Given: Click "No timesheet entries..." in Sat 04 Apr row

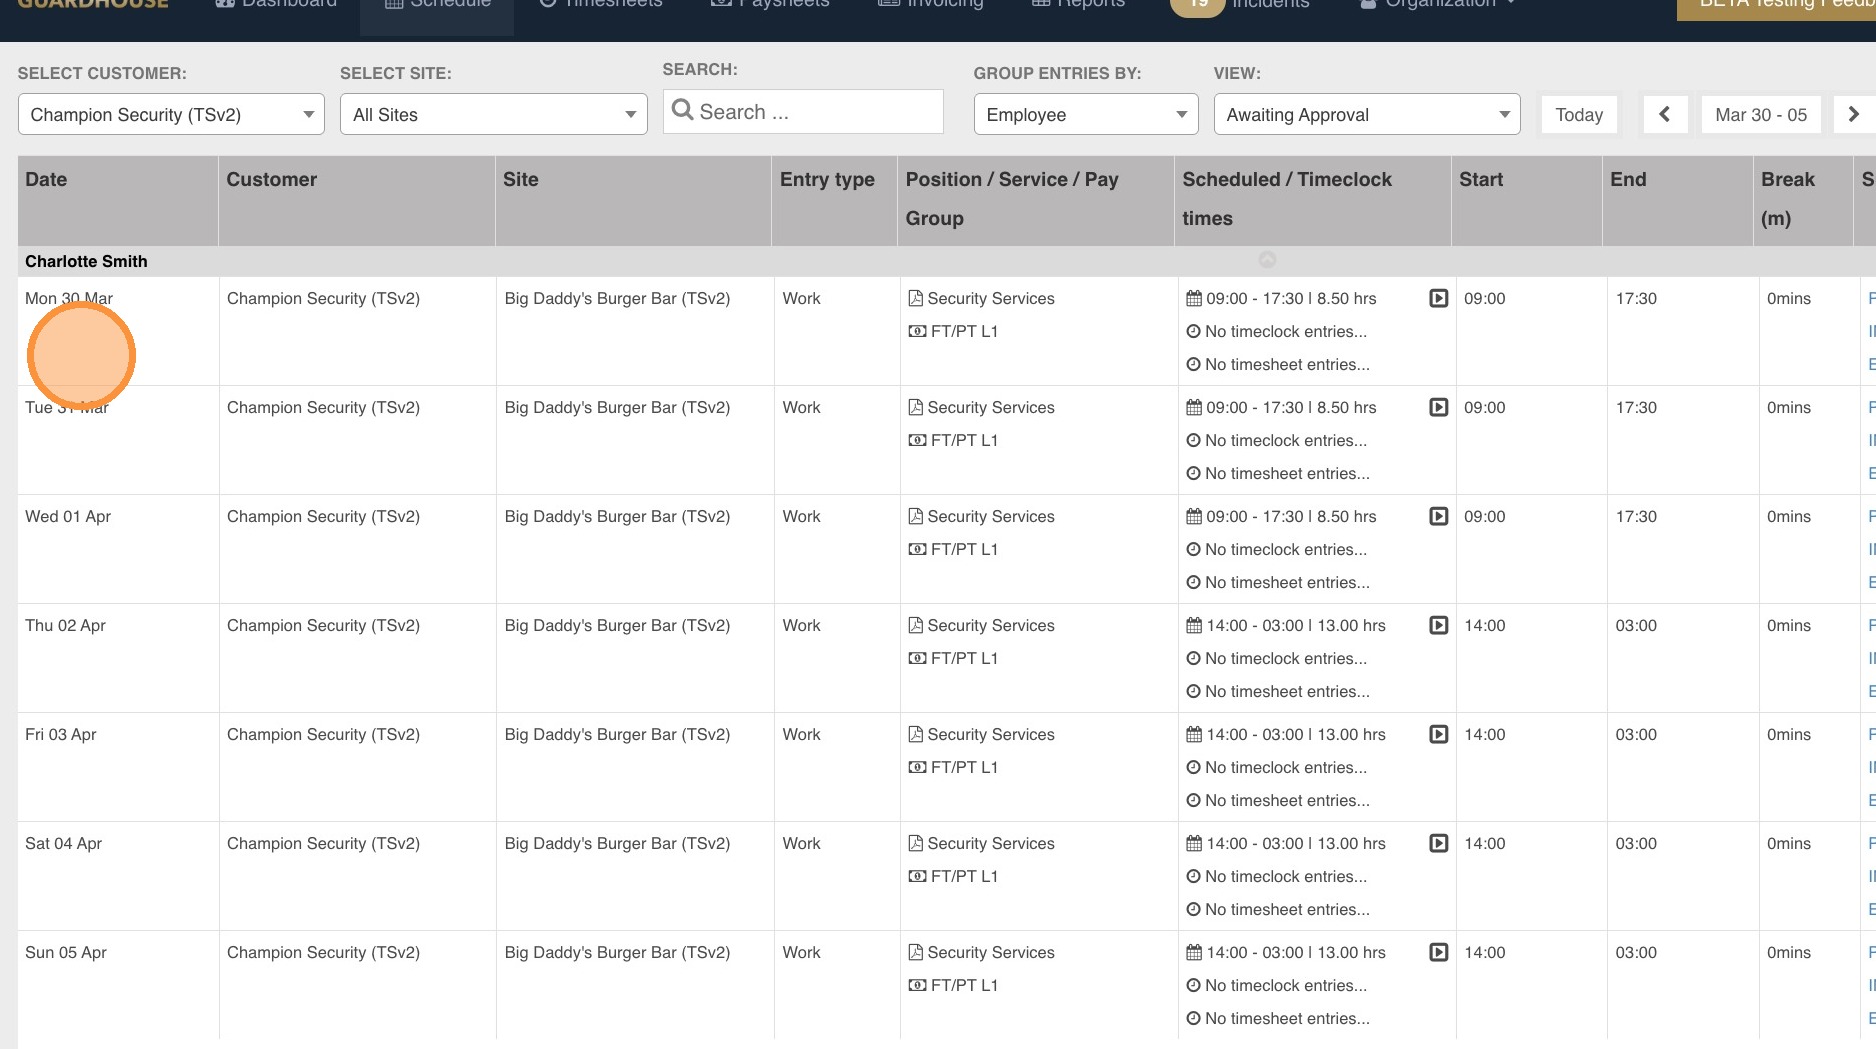Looking at the screenshot, I should (x=1287, y=909).
